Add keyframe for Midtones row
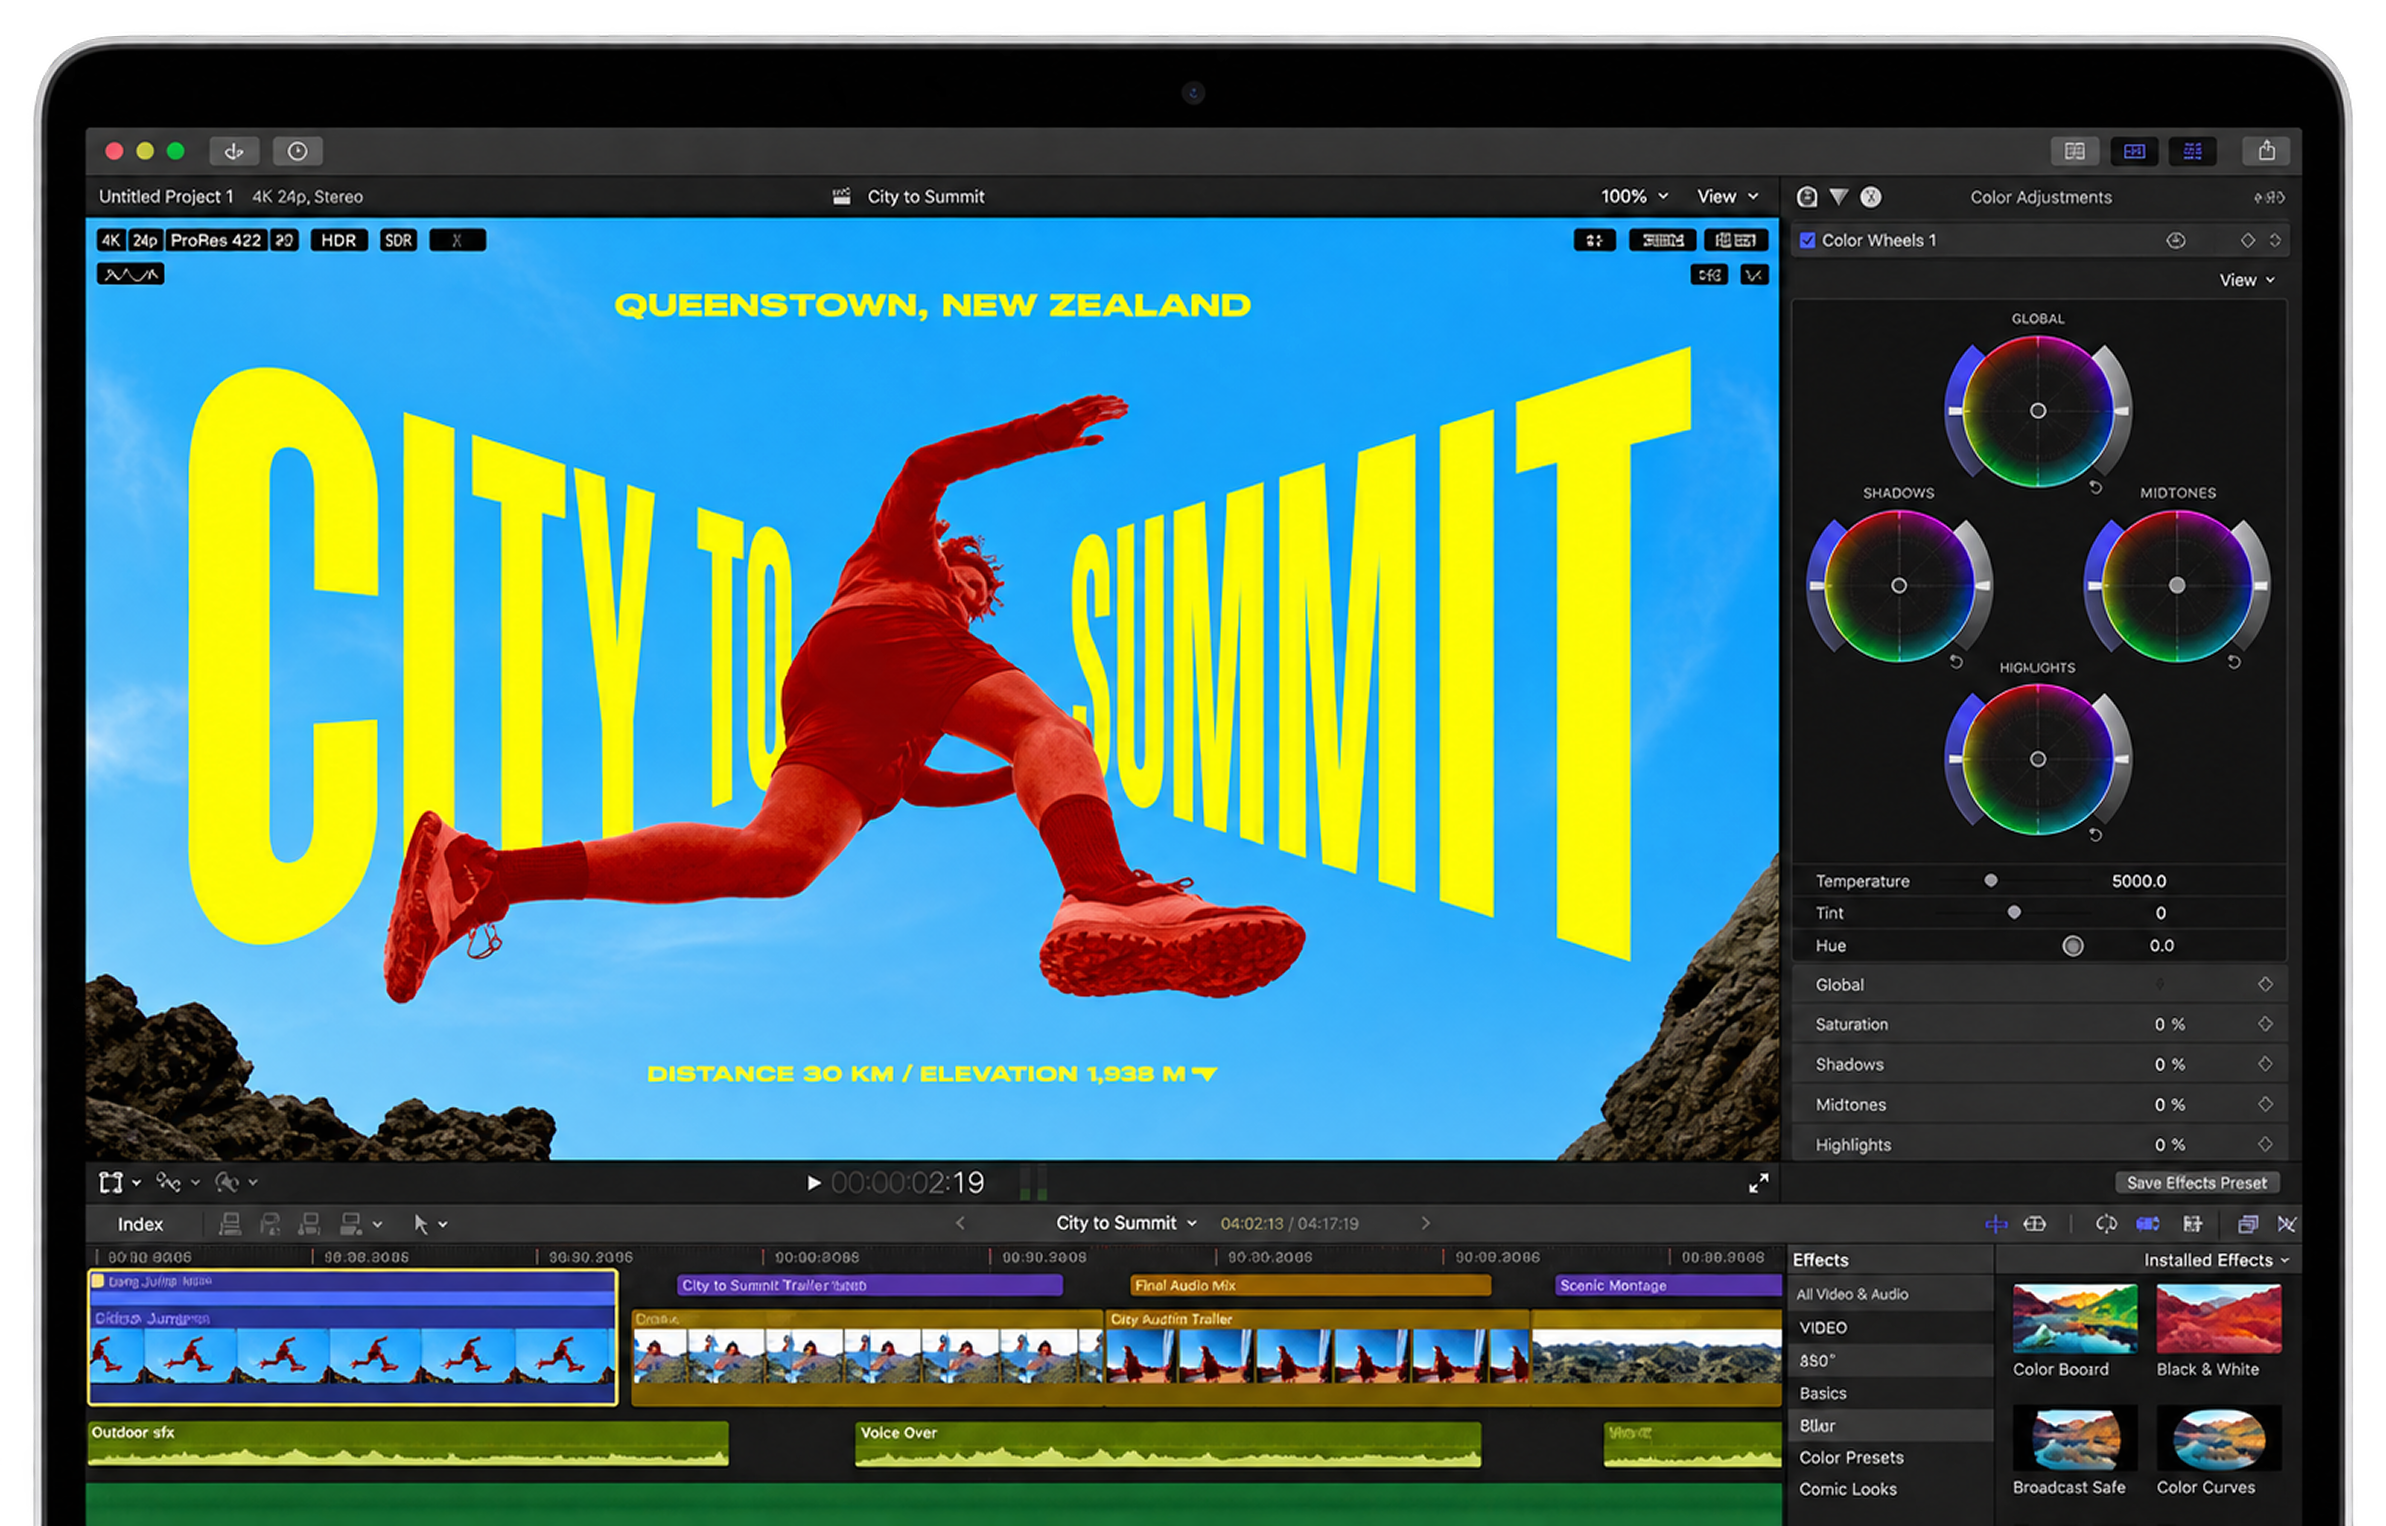Screen dimensions: 2386x1526 [x=2264, y=1103]
